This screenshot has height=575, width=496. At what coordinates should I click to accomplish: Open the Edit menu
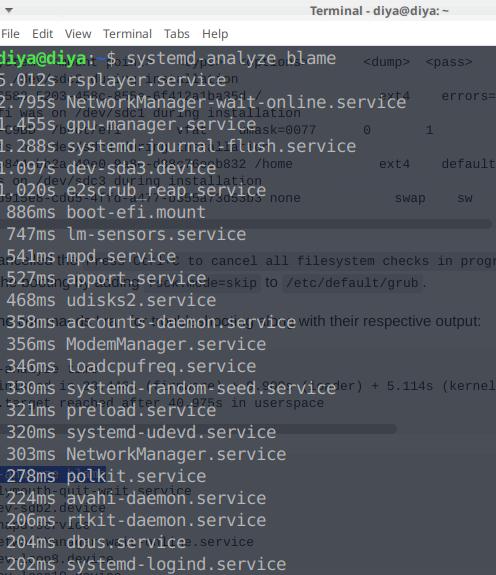(43, 34)
